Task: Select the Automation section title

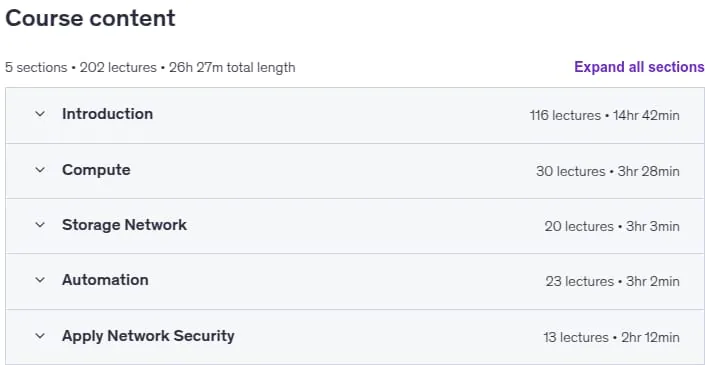Action: pos(105,280)
